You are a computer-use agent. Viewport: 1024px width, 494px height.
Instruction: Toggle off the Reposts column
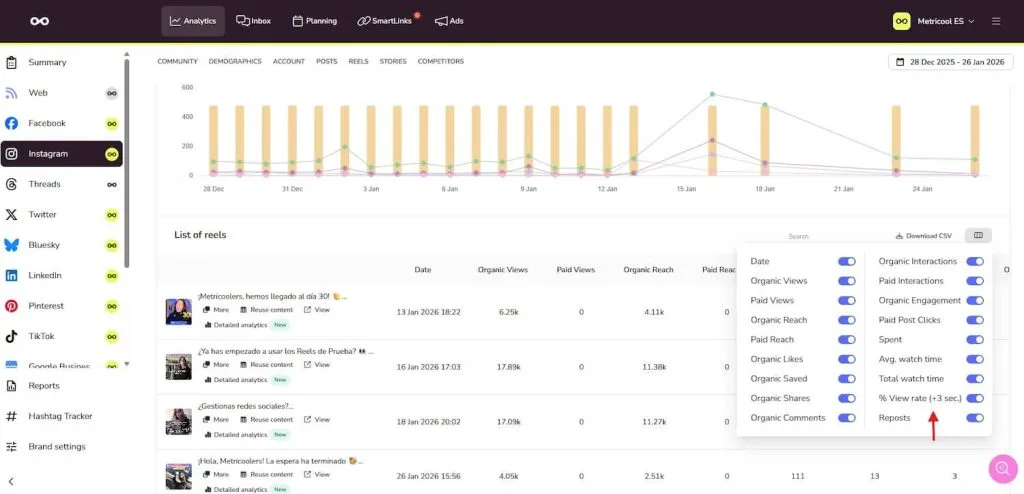coord(974,418)
